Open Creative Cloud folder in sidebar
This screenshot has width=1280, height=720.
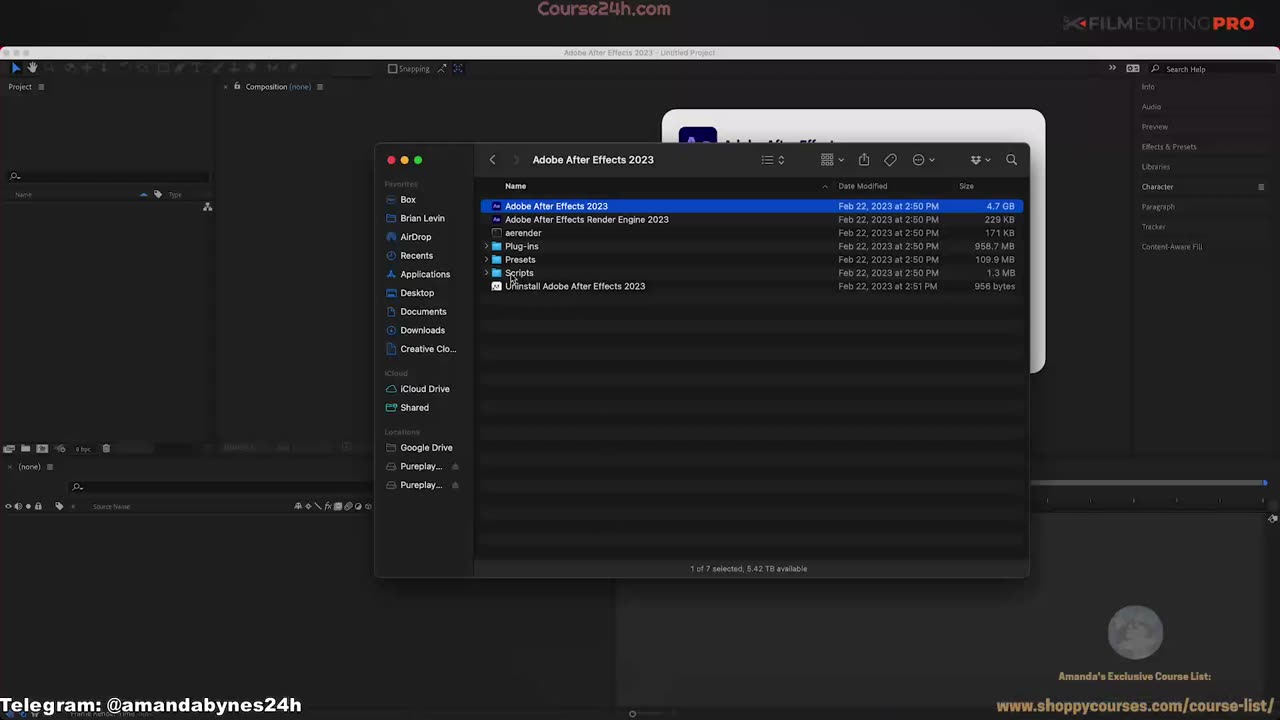(x=427, y=349)
